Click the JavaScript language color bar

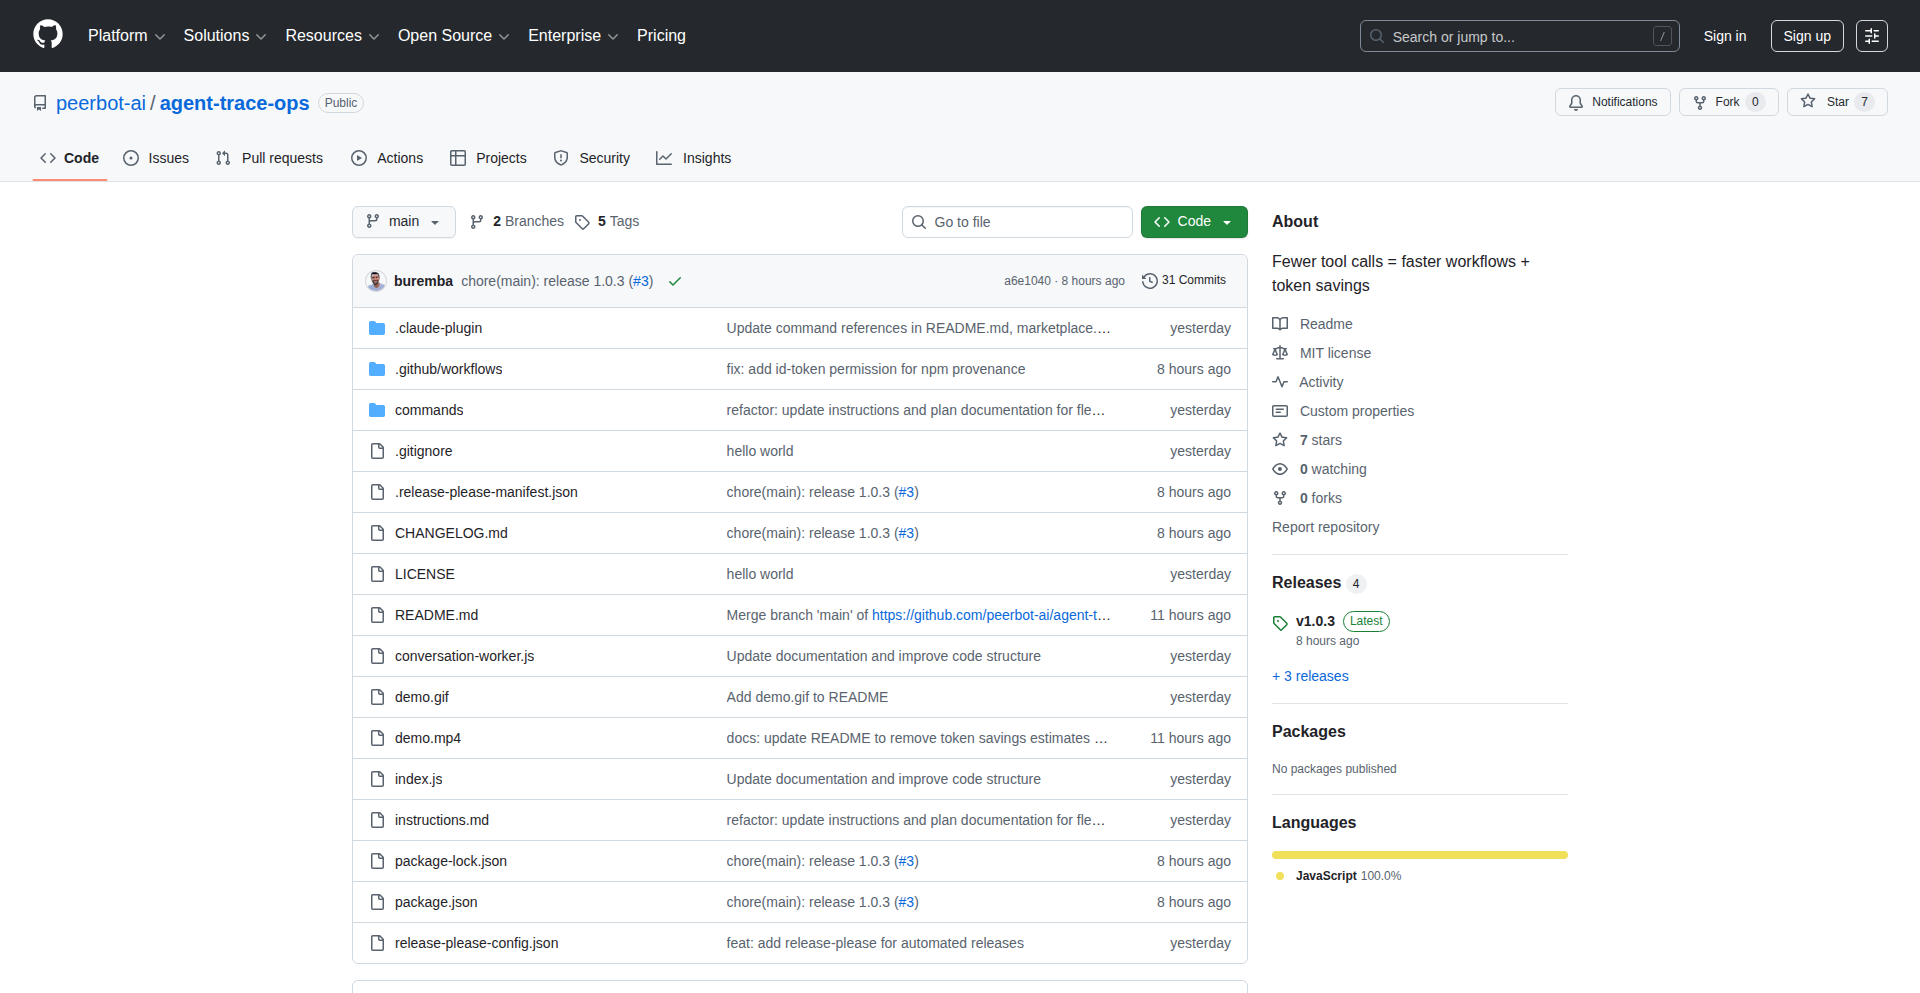tap(1419, 855)
